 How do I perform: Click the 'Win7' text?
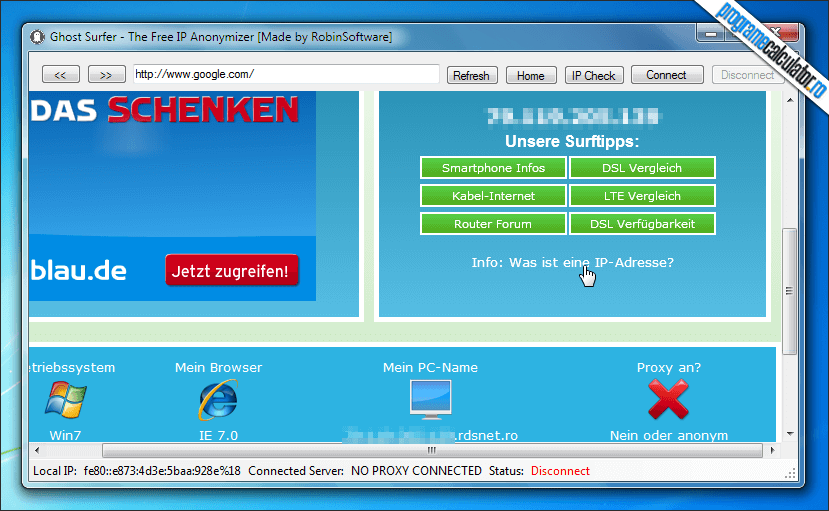pos(65,435)
